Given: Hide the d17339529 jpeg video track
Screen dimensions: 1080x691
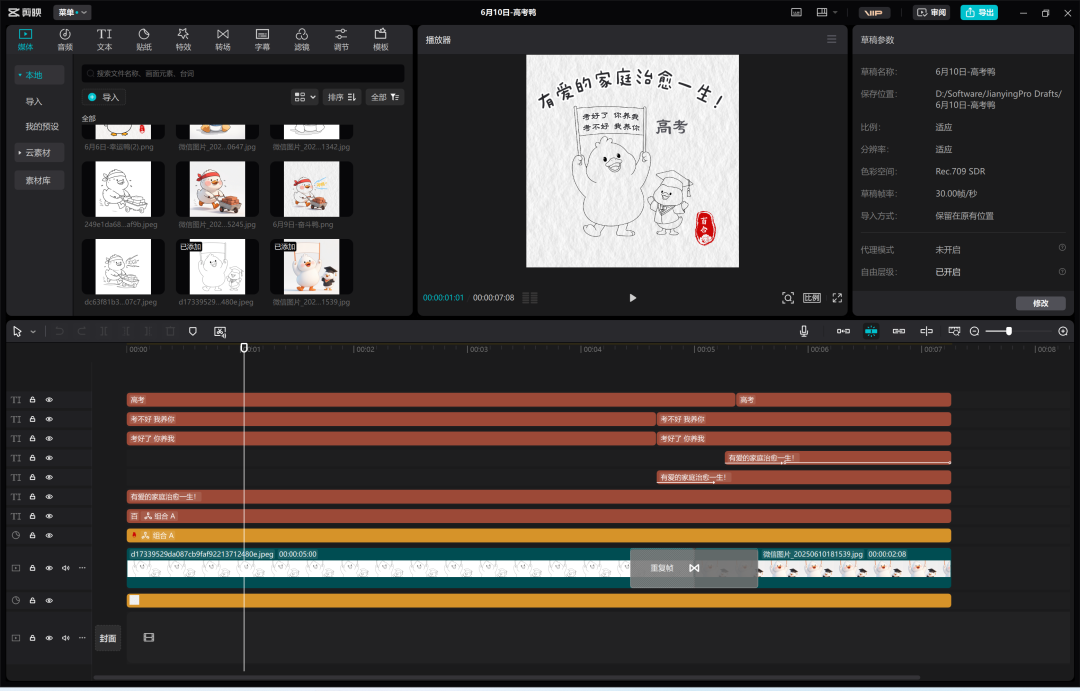Looking at the screenshot, I should [x=50, y=568].
